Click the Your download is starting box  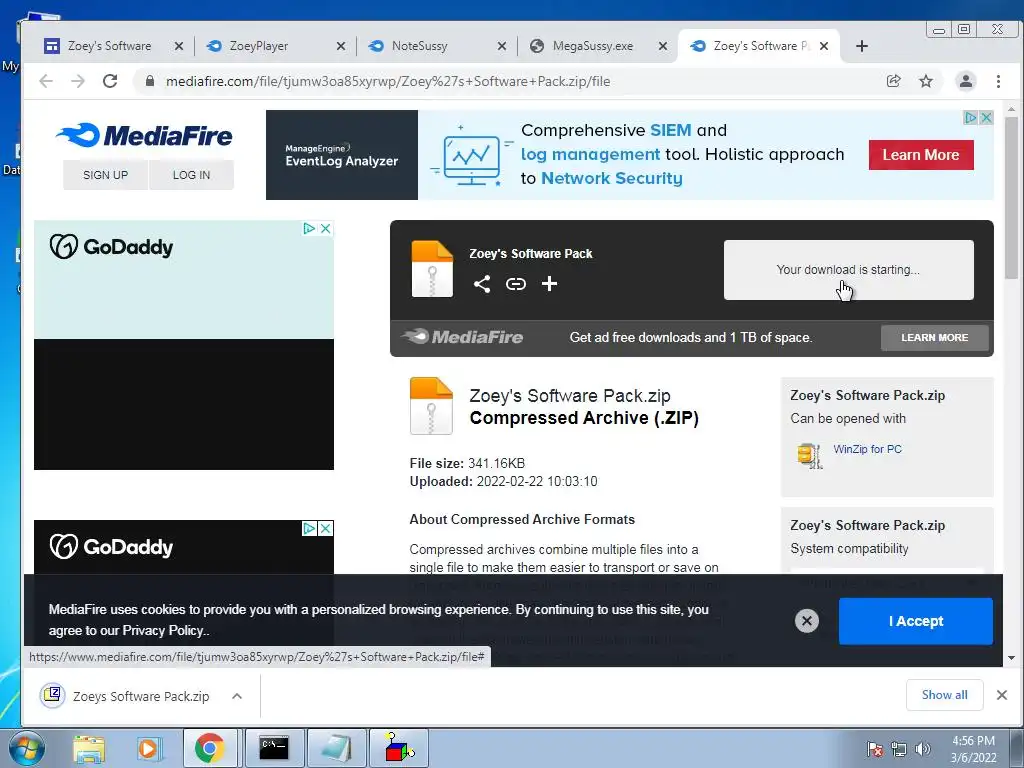[848, 270]
